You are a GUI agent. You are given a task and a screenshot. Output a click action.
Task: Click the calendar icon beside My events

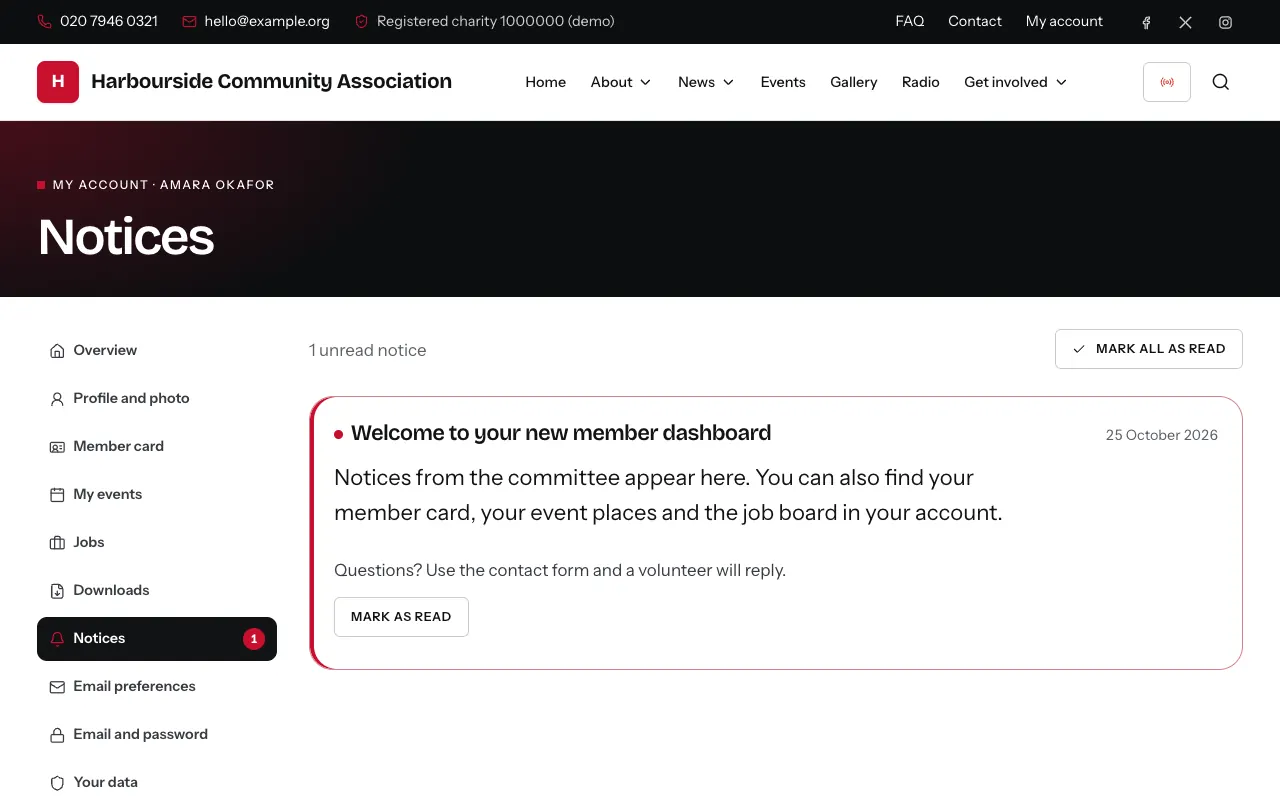click(57, 495)
